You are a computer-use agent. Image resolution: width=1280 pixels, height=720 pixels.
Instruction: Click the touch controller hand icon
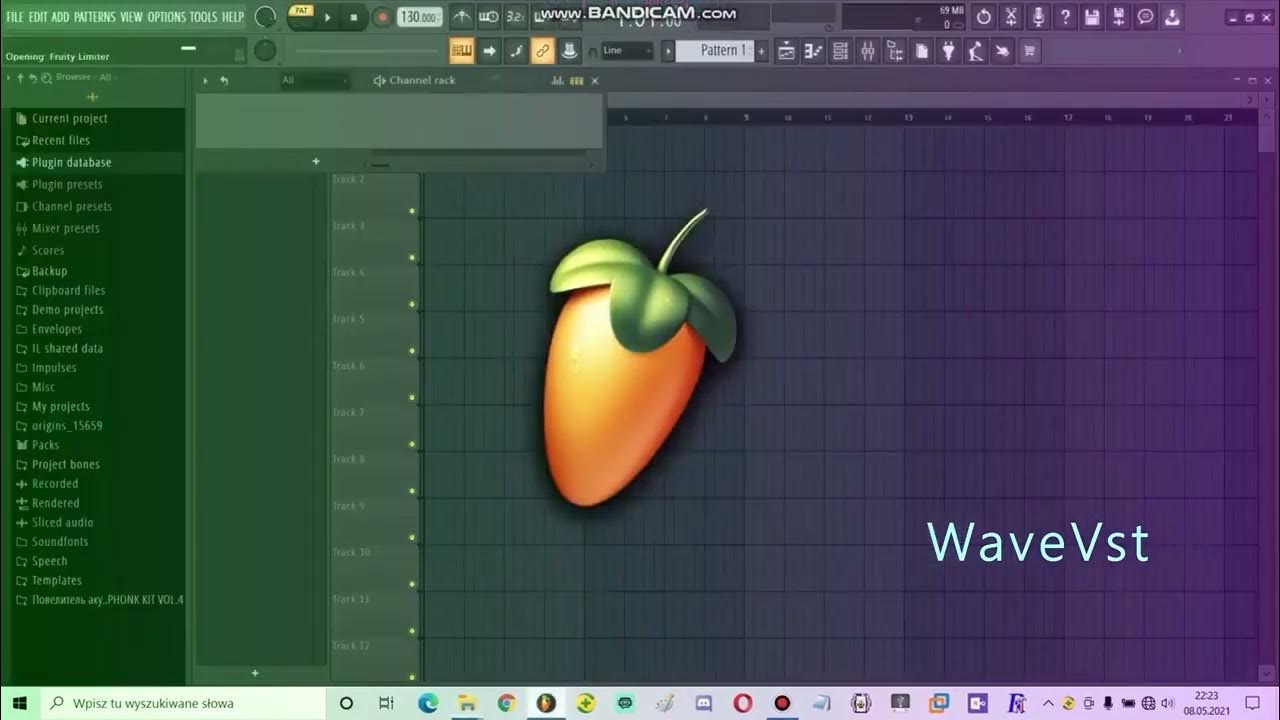(x=1002, y=50)
